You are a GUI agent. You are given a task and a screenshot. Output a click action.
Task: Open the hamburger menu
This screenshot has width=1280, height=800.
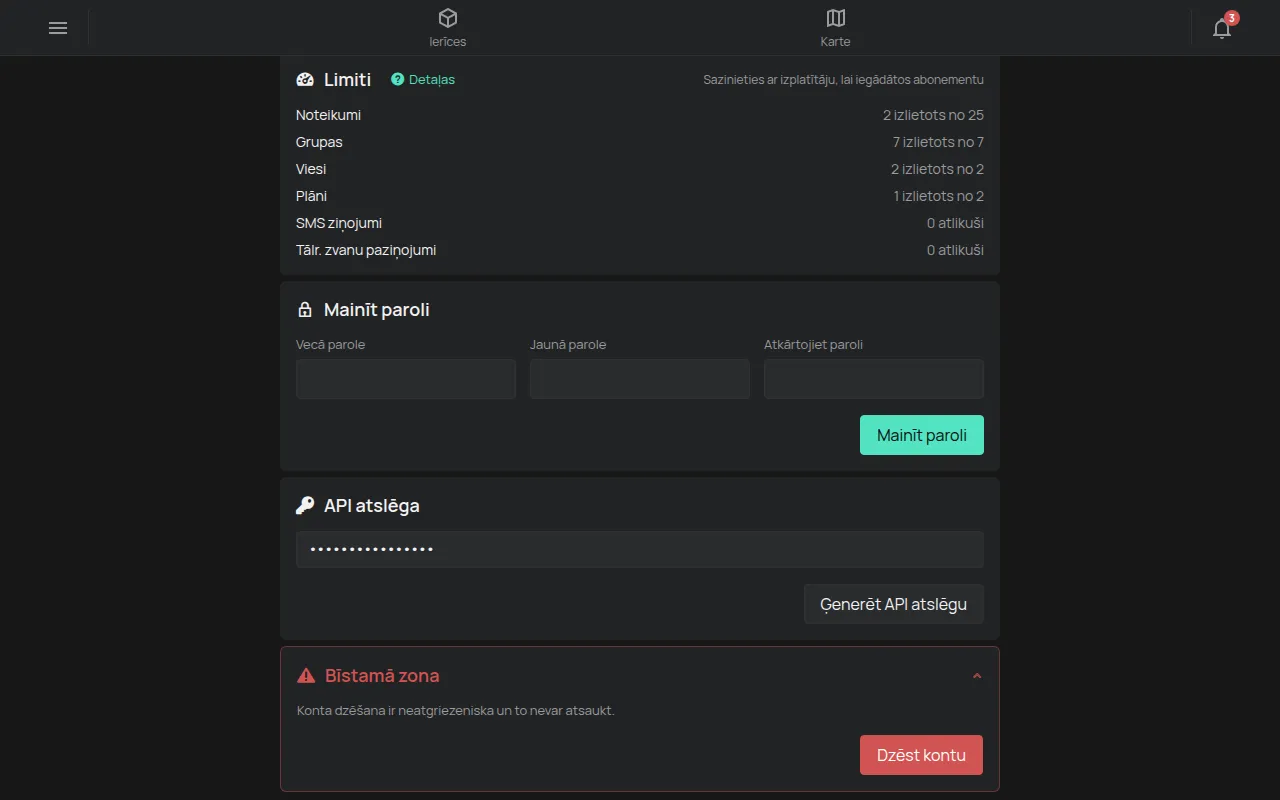(x=58, y=28)
